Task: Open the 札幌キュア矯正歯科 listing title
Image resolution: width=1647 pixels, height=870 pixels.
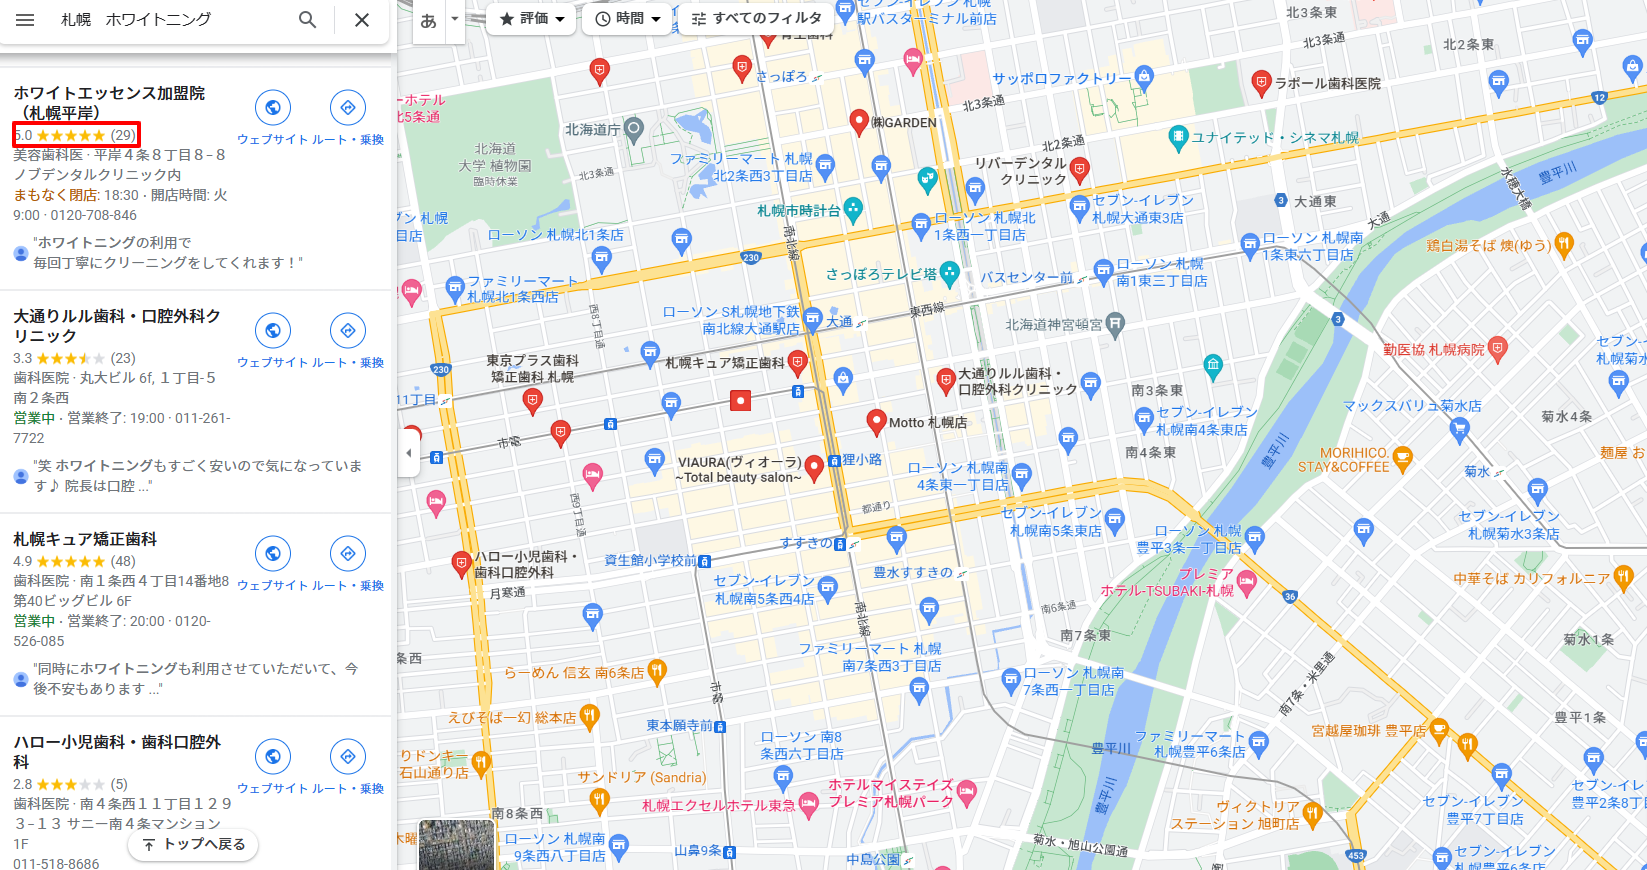Action: [85, 539]
